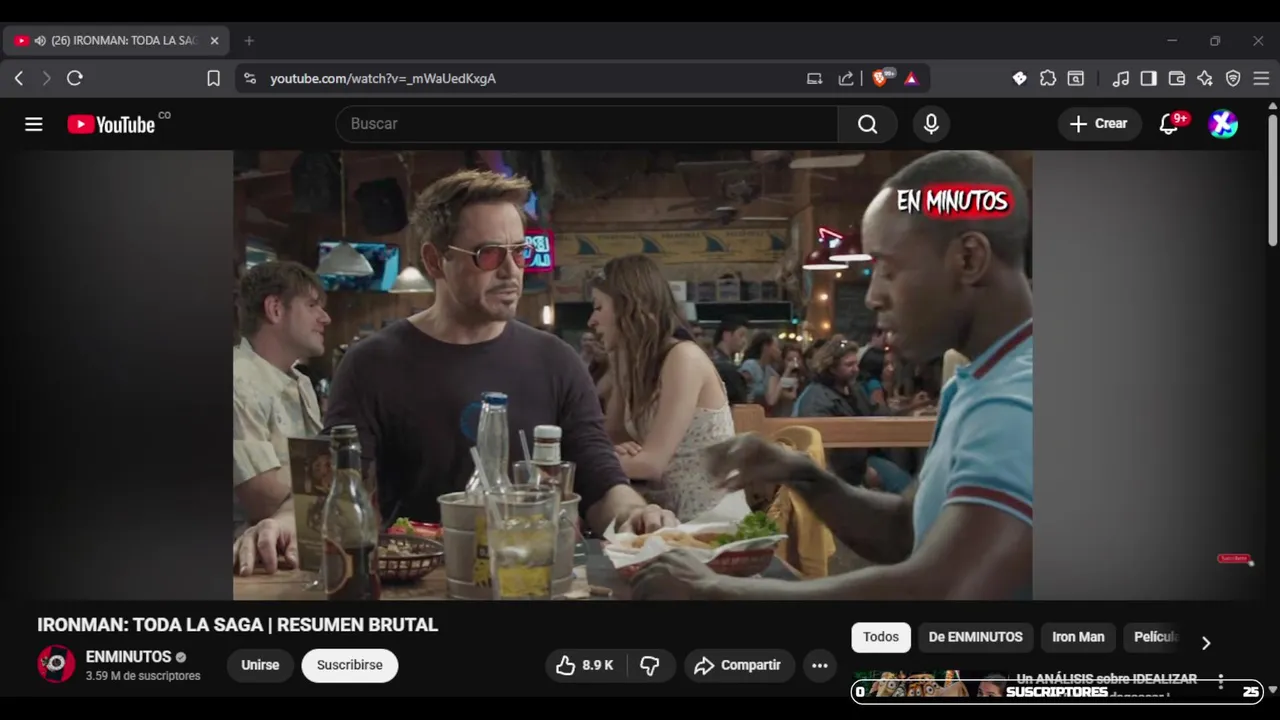The width and height of the screenshot is (1280, 720).
Task: Select the De ENMINUTOS filter chip
Action: tap(975, 637)
